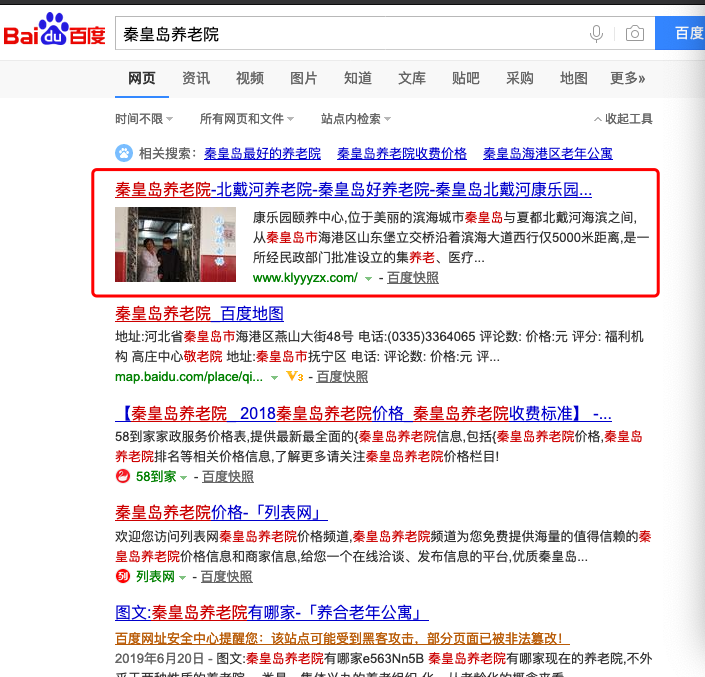Click the 列表网 source name
This screenshot has width=705, height=677.
[155, 576]
